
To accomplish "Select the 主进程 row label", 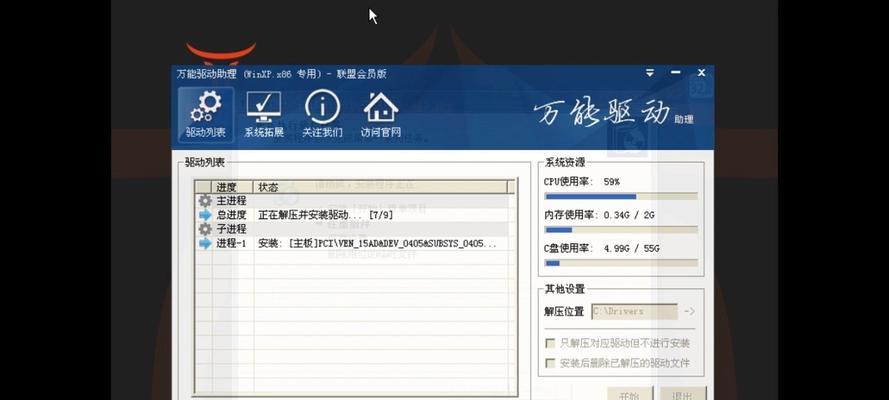I will [x=231, y=201].
